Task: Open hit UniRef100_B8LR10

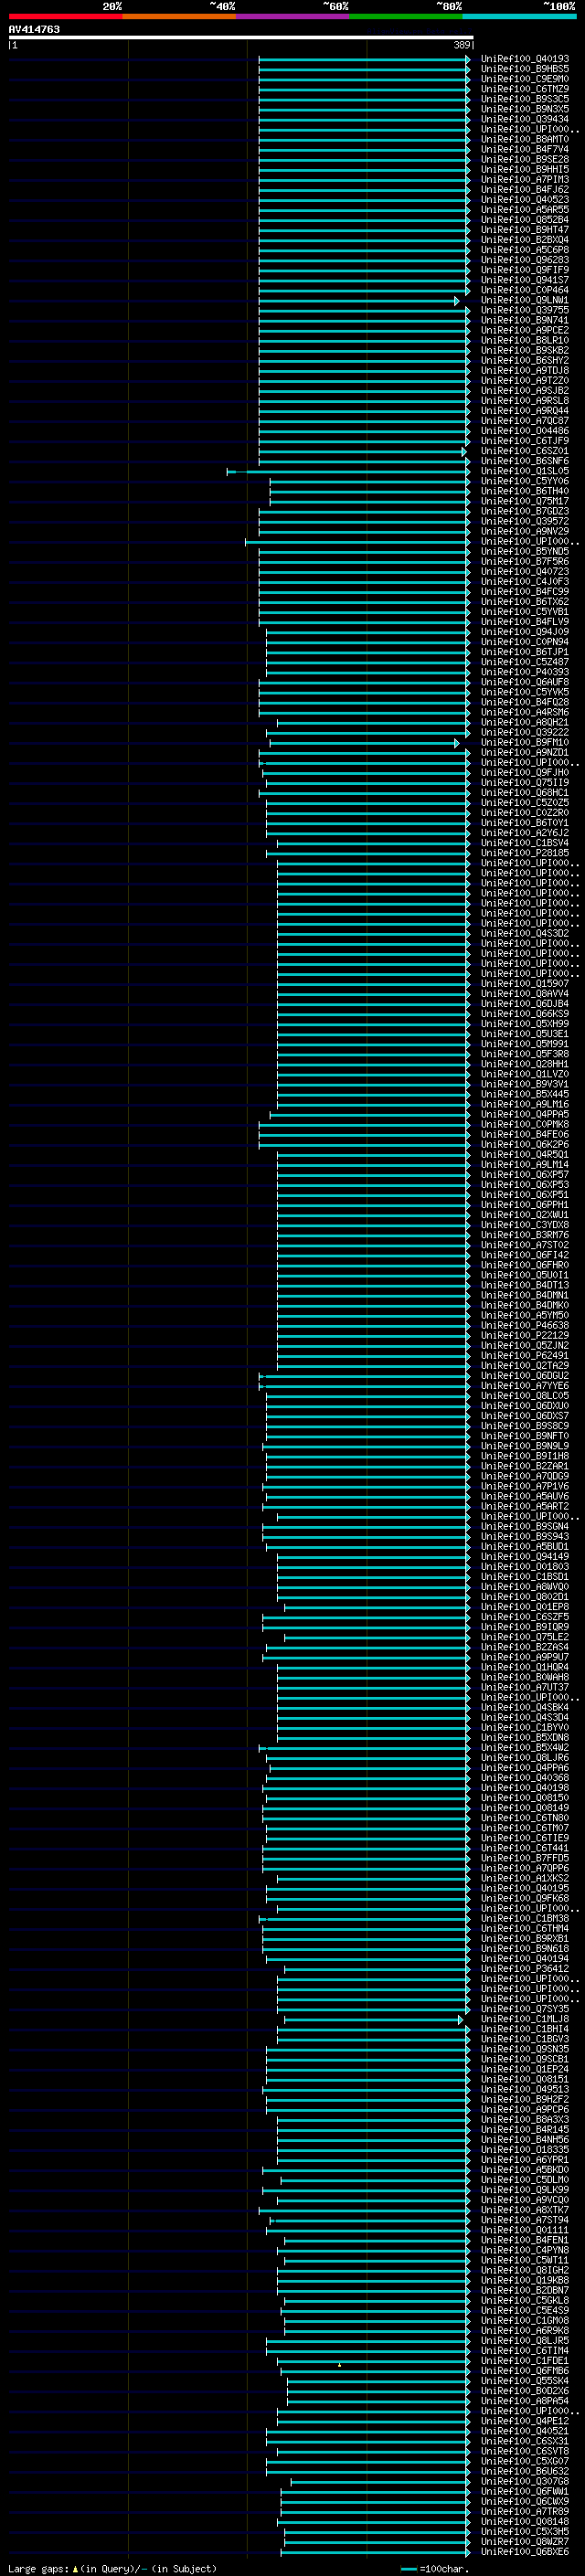Action: tap(524, 340)
